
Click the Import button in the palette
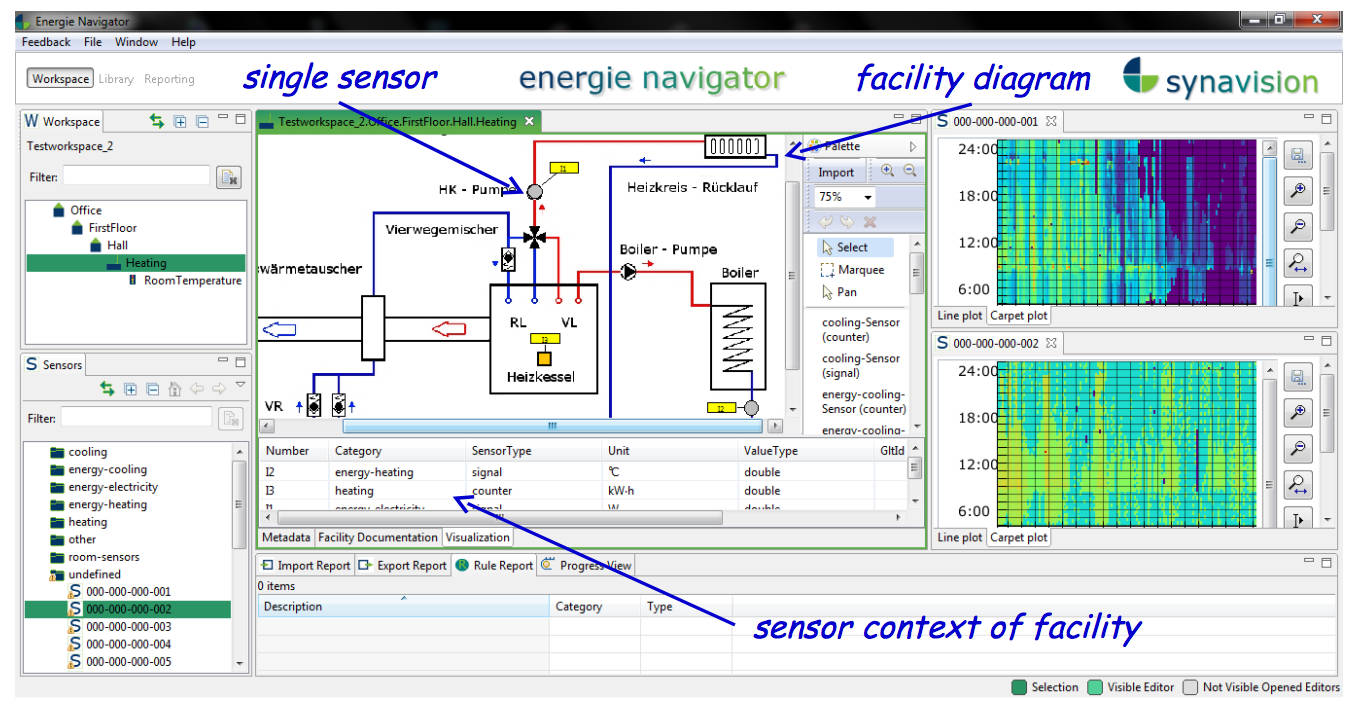[x=836, y=172]
